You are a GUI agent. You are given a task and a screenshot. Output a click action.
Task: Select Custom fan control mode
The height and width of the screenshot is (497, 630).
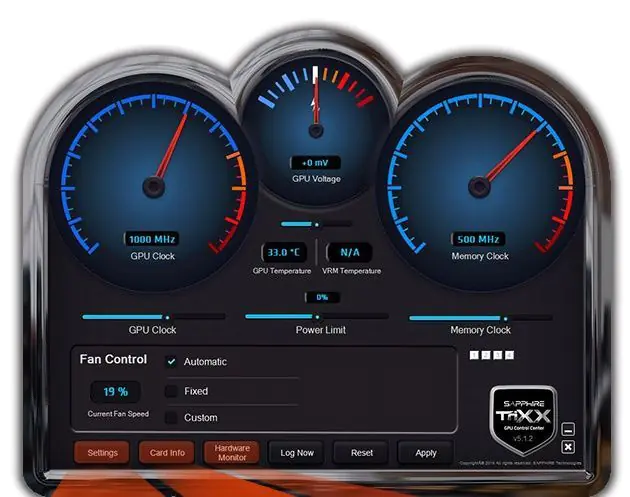point(171,418)
